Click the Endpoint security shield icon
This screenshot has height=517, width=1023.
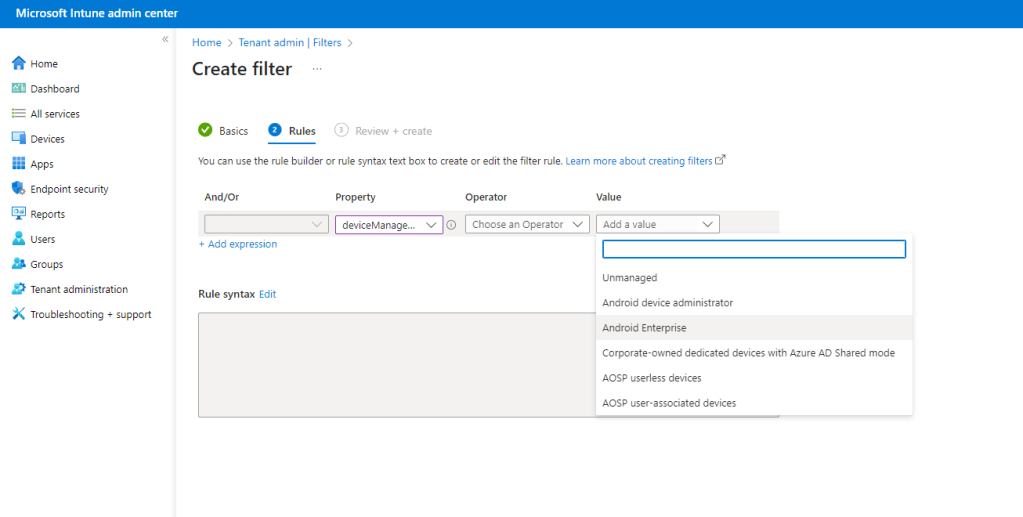tap(18, 189)
